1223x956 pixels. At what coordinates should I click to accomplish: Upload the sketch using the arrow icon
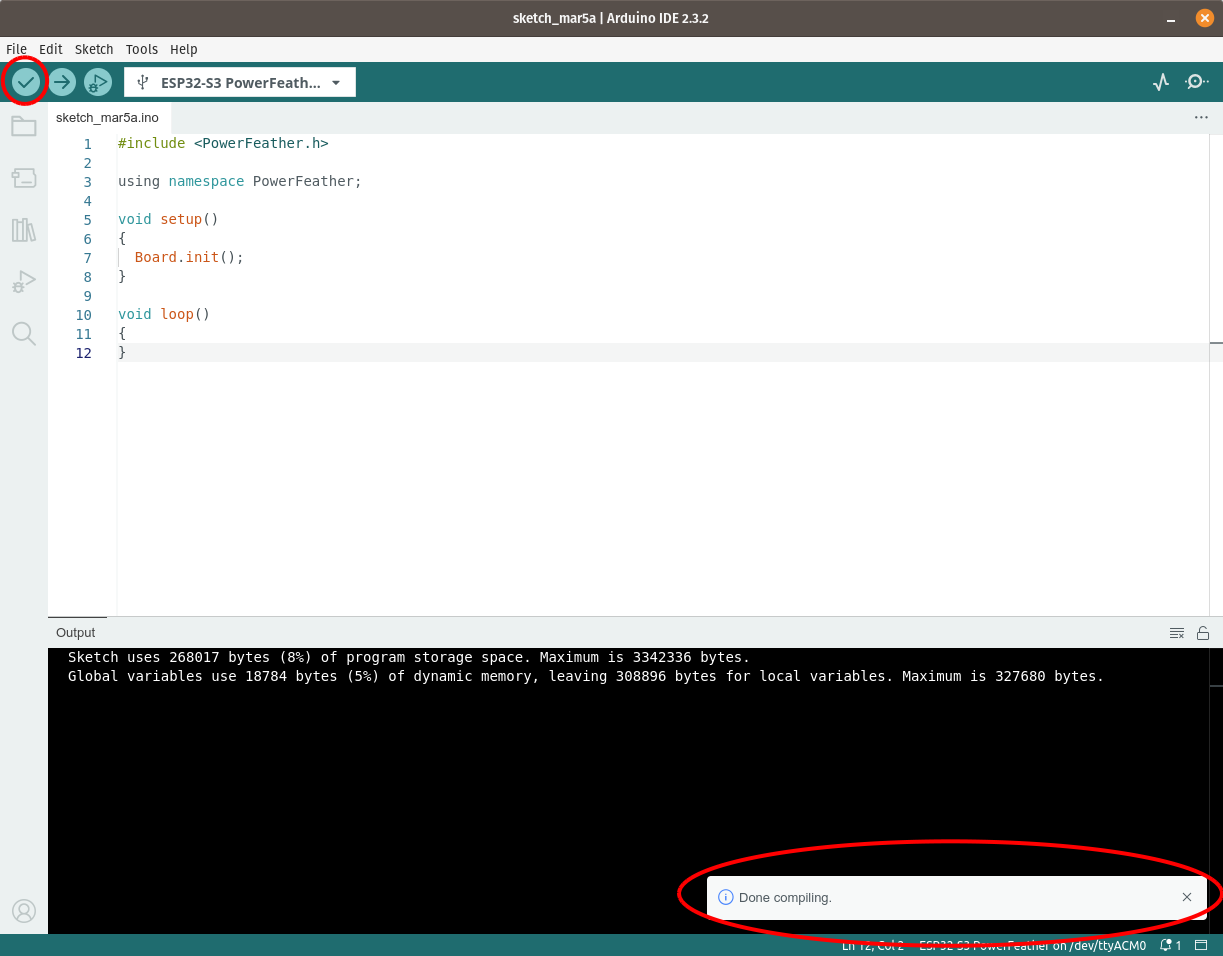pyautogui.click(x=62, y=82)
